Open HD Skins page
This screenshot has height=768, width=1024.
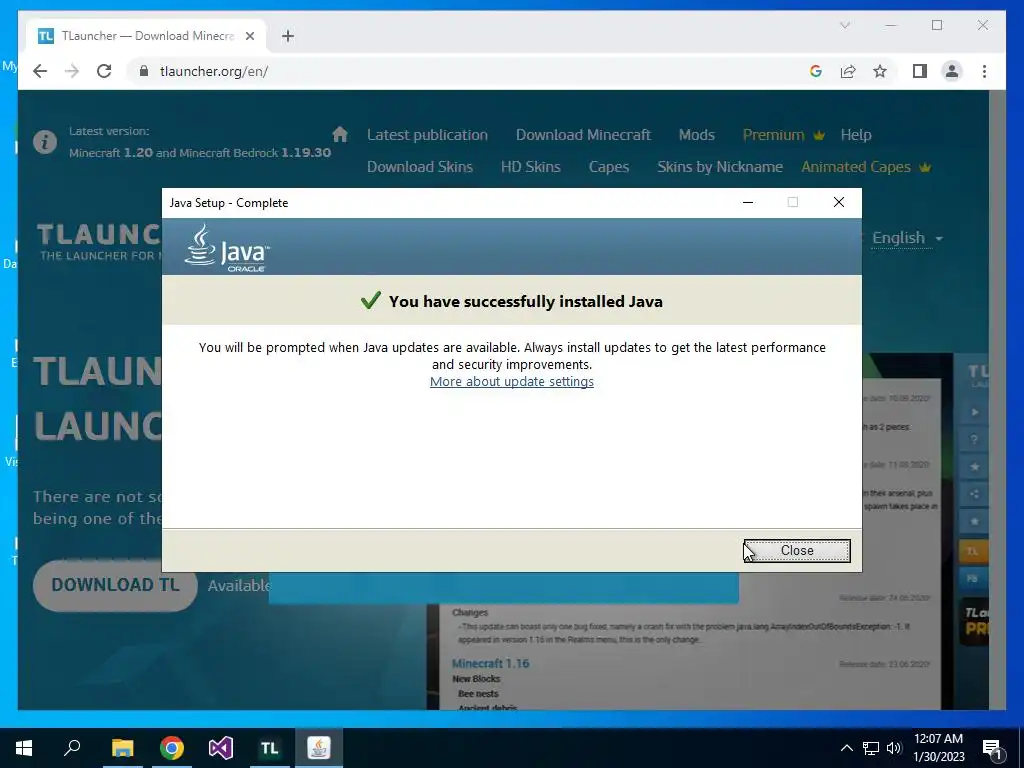530,167
